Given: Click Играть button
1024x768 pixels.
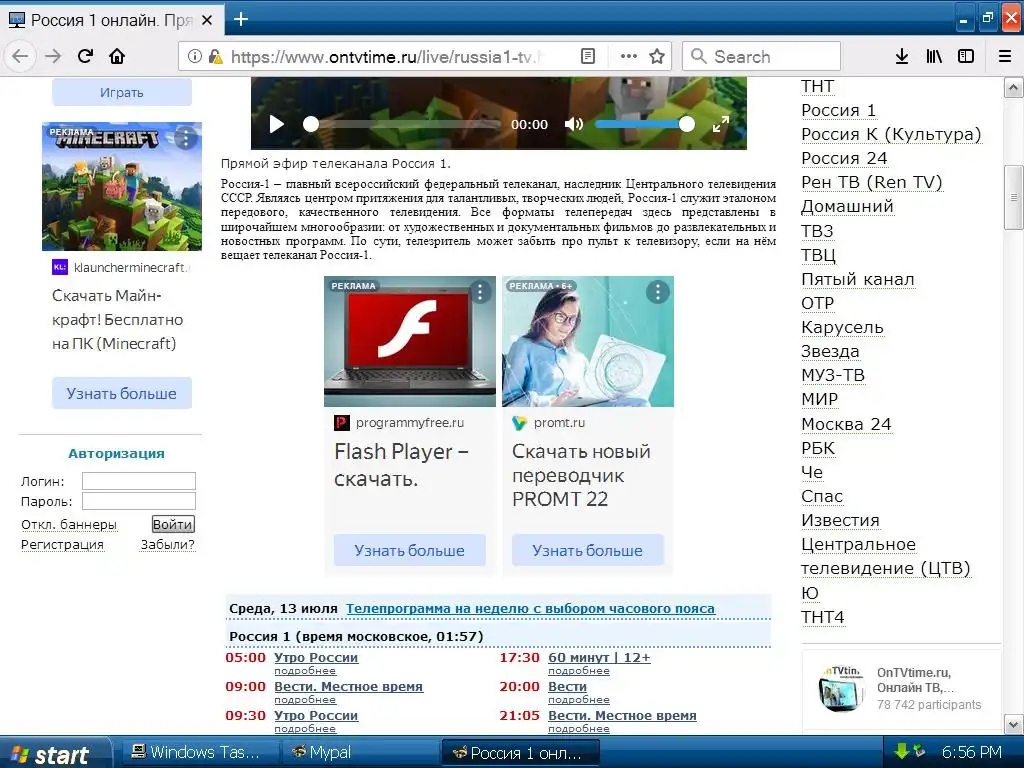Looking at the screenshot, I should [121, 92].
